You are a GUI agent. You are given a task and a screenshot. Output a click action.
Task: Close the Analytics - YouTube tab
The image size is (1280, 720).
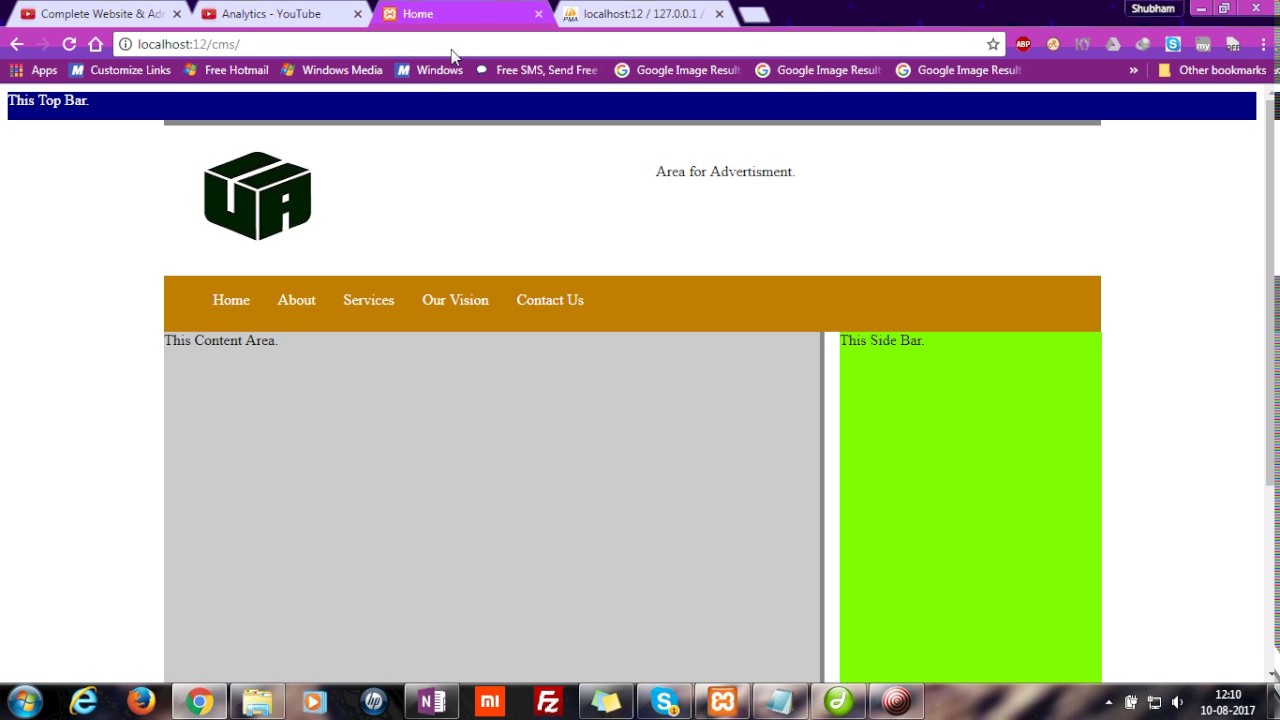click(x=358, y=14)
